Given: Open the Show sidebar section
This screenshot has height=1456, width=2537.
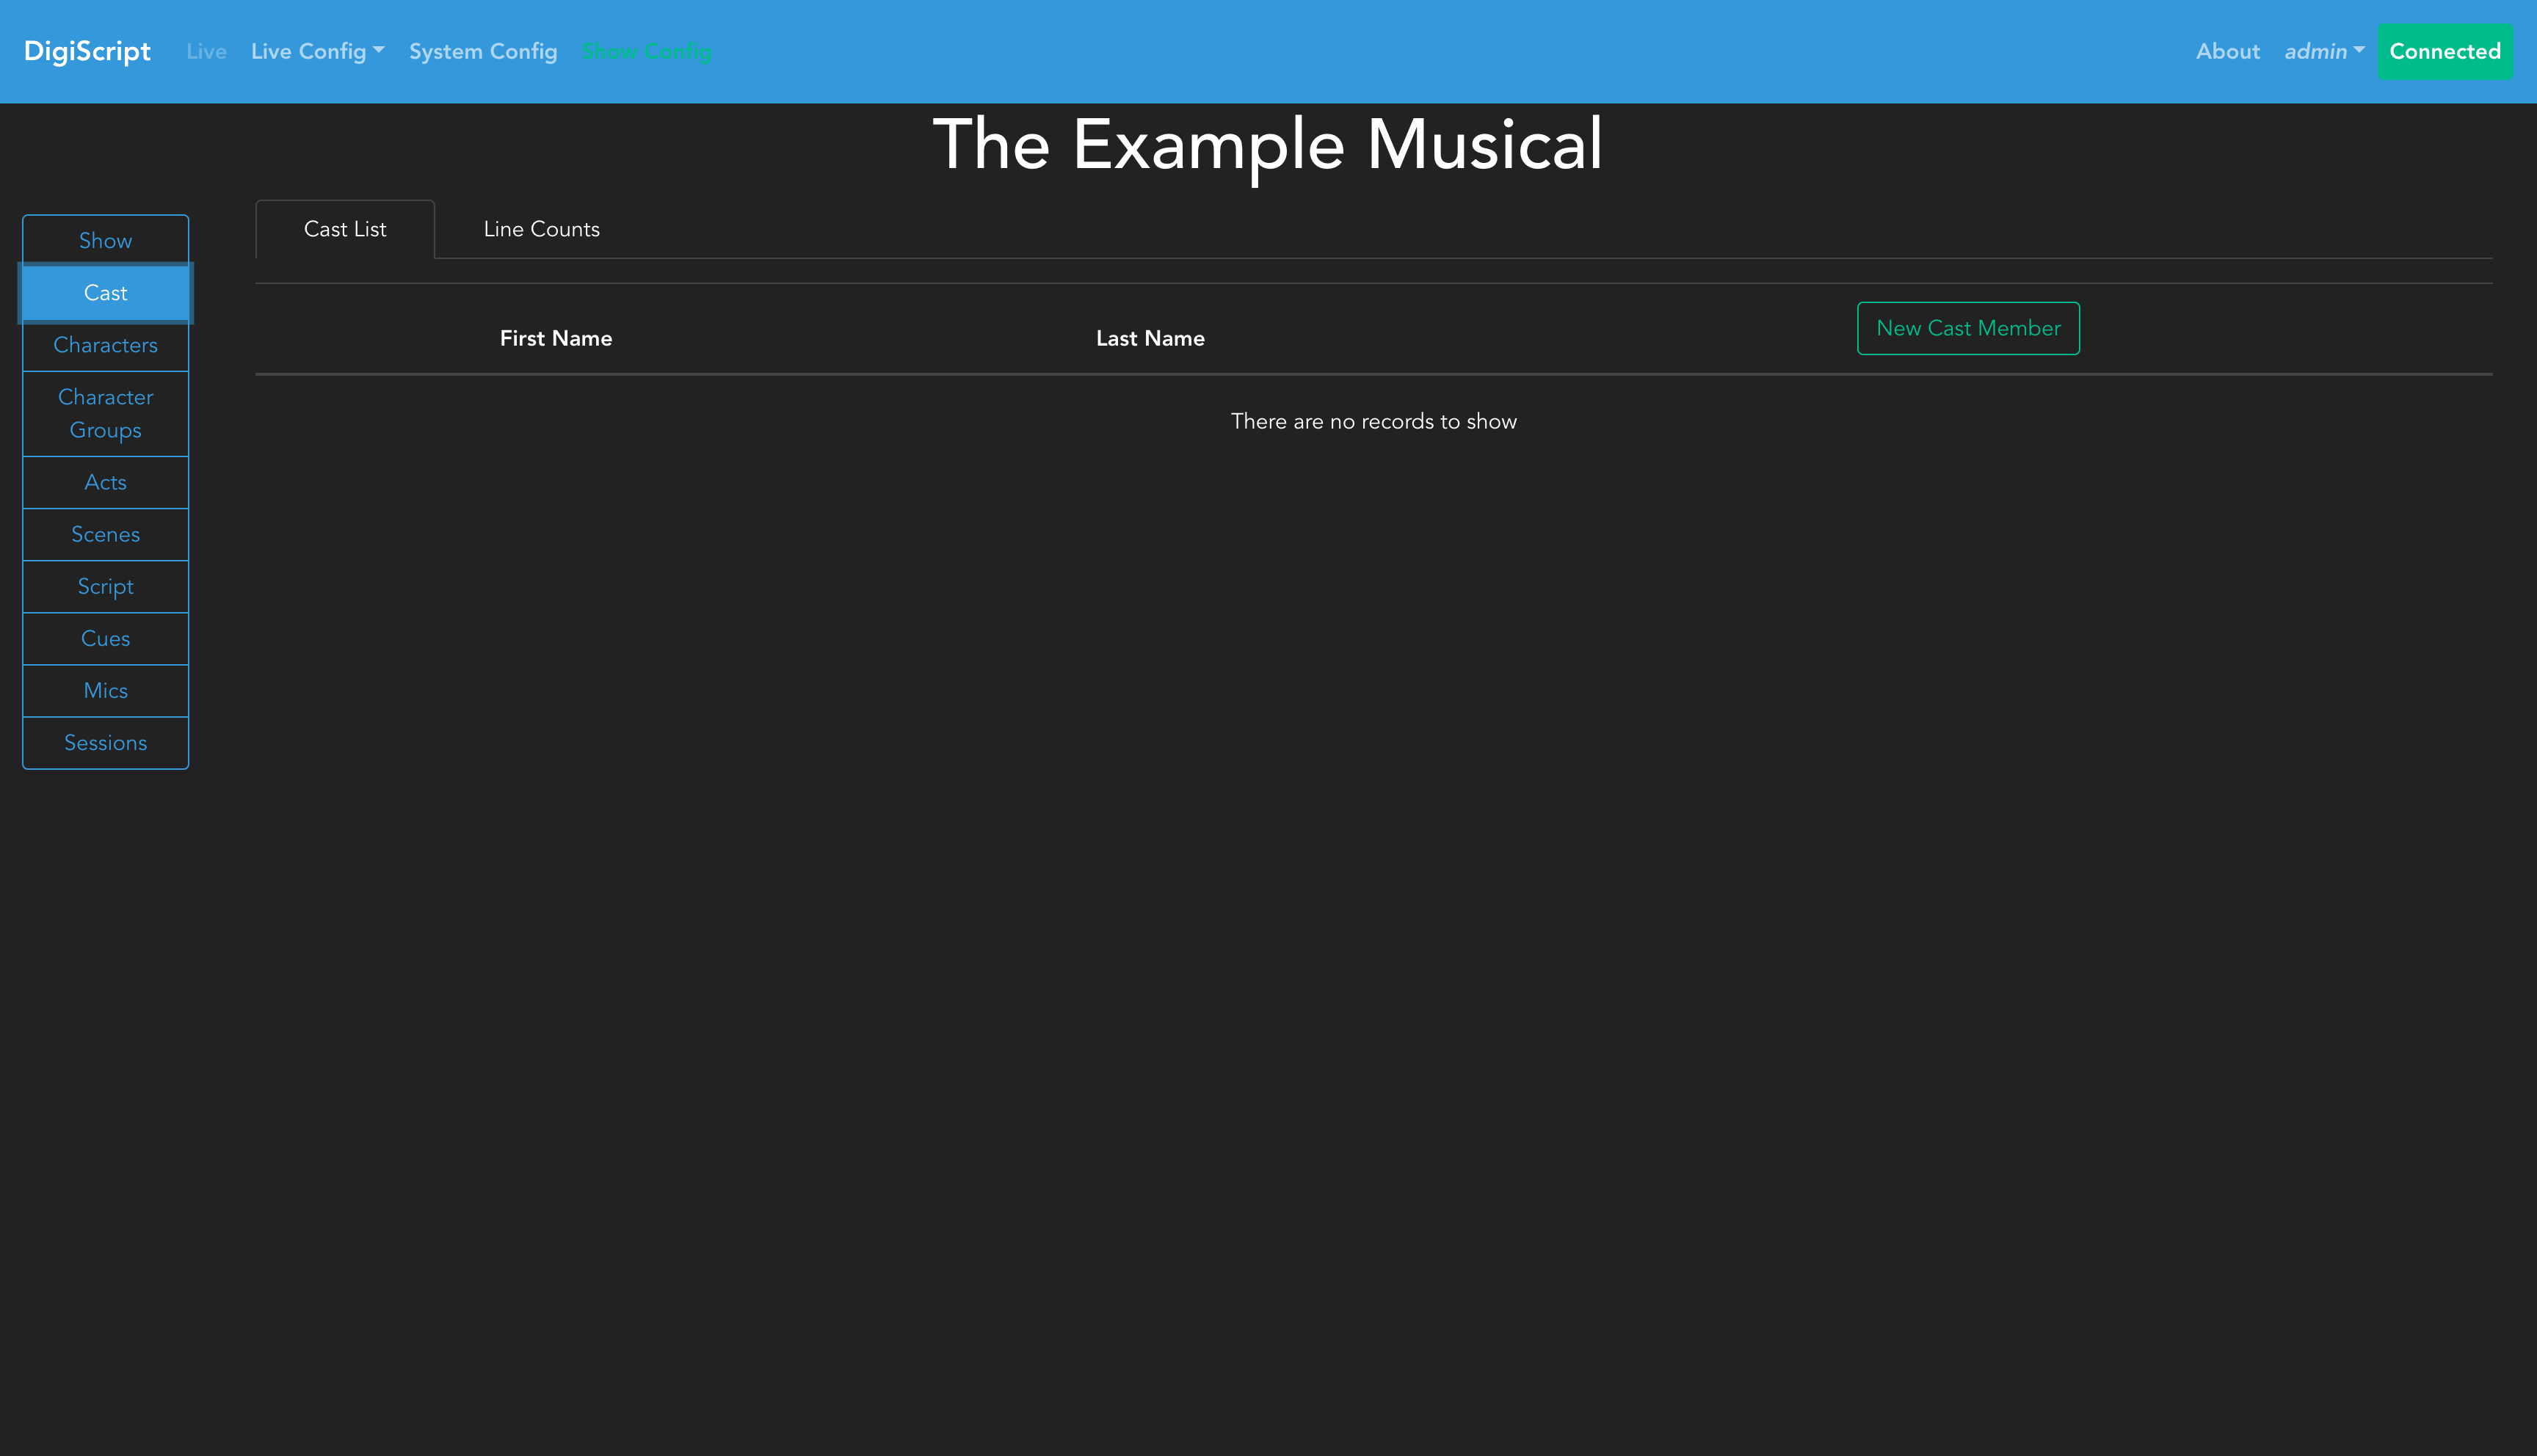Looking at the screenshot, I should 105,241.
